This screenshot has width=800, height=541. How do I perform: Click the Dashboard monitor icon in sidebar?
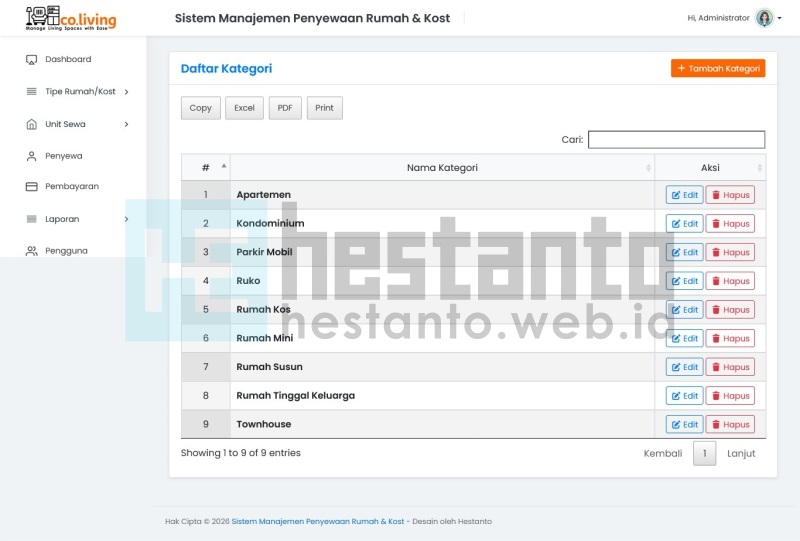[32, 60]
